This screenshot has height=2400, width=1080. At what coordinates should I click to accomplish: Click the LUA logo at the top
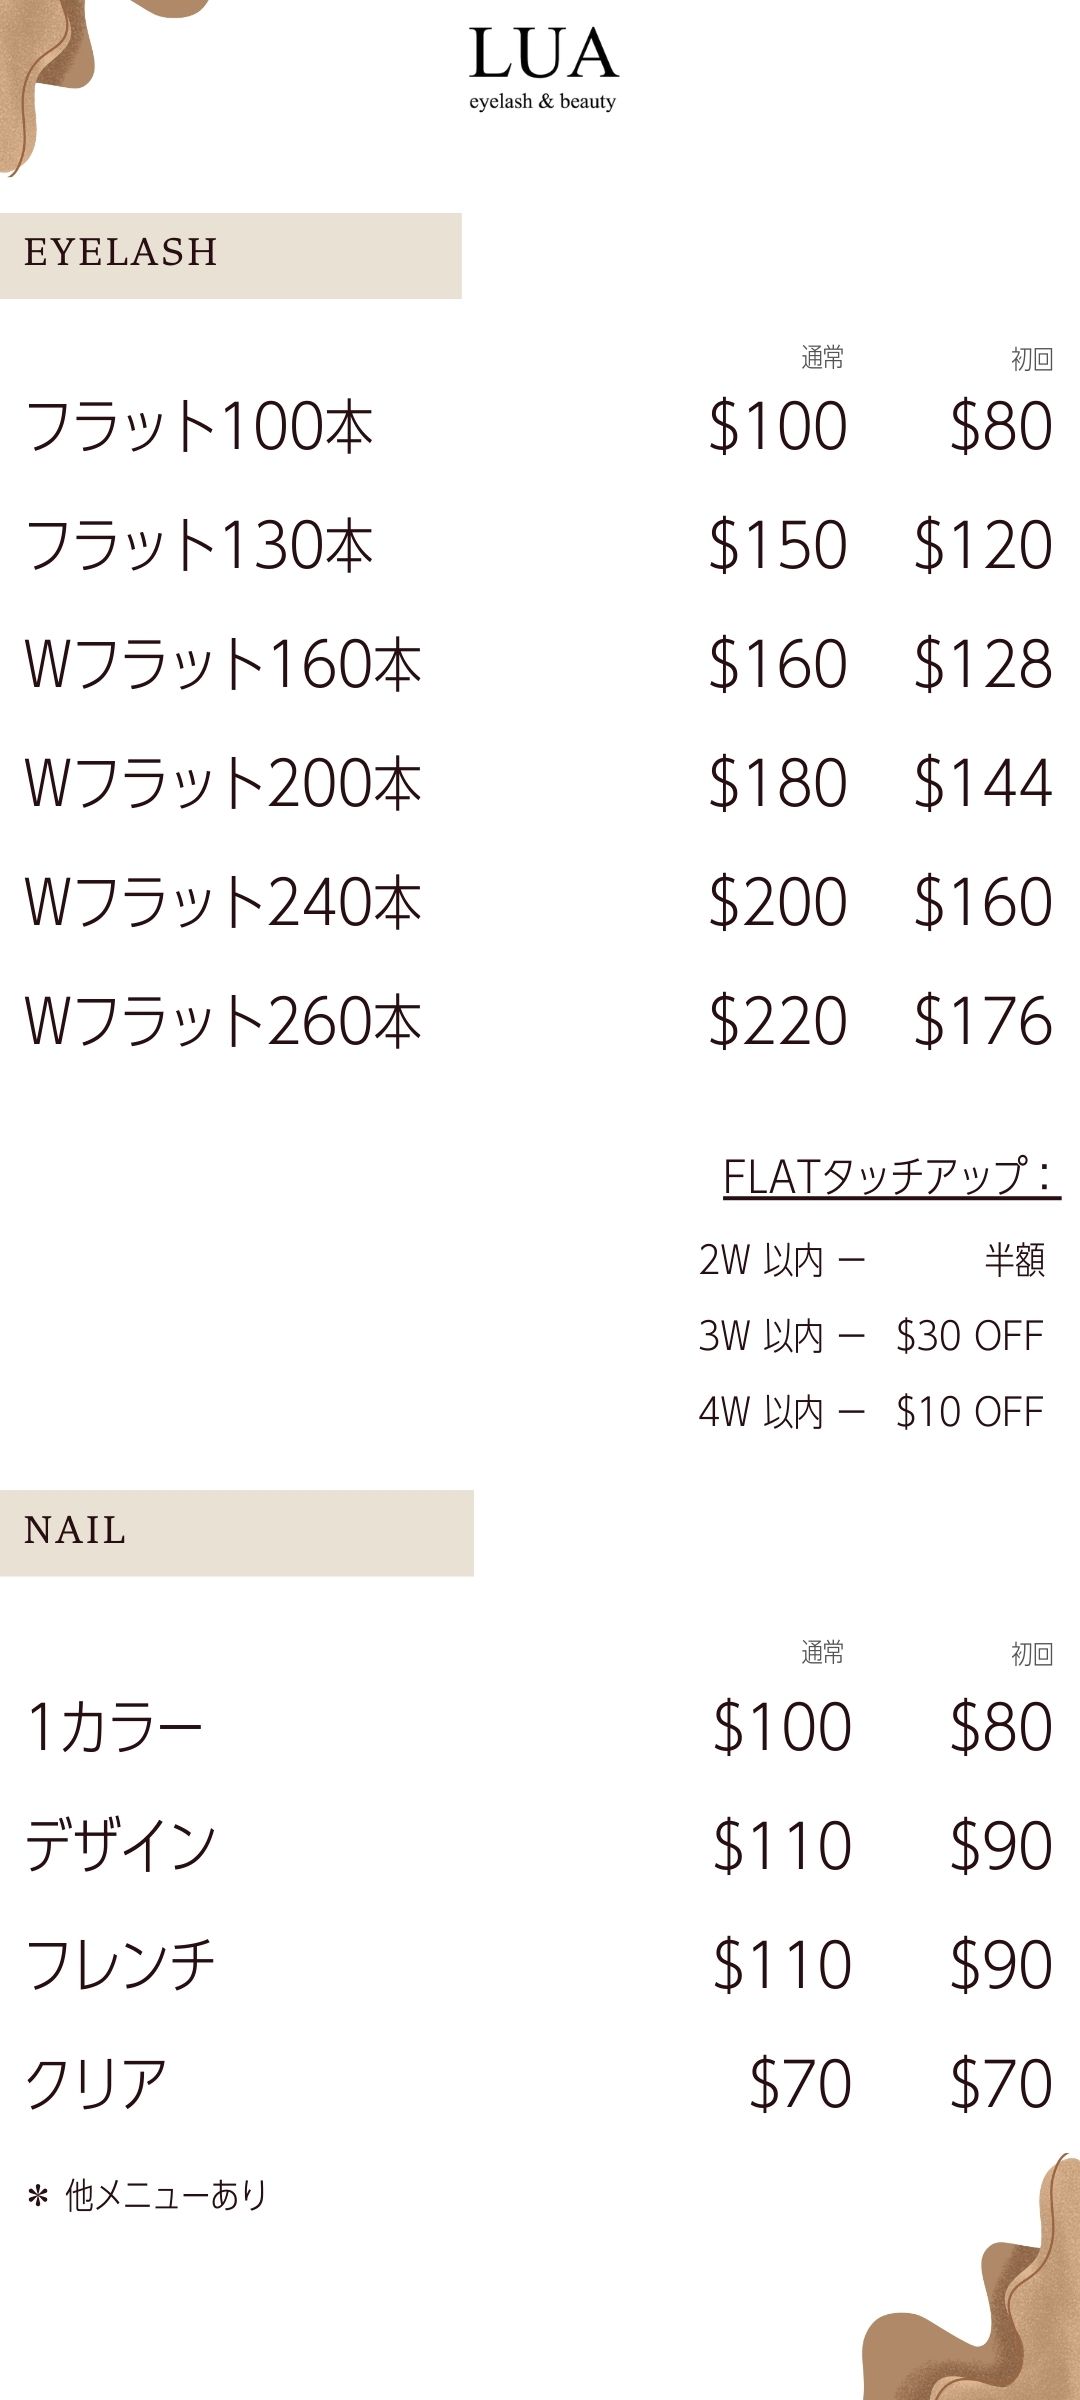coord(543,68)
